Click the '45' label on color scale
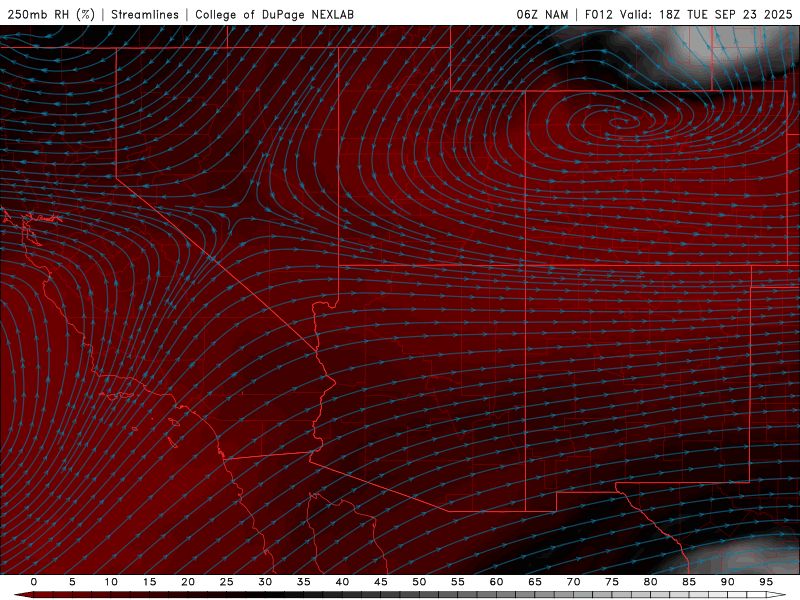The height and width of the screenshot is (600, 800). tap(381, 582)
